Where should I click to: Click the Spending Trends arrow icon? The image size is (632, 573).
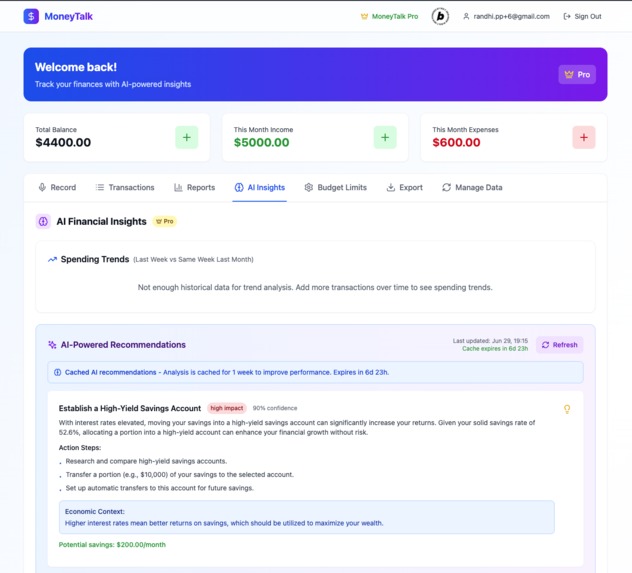(x=52, y=260)
